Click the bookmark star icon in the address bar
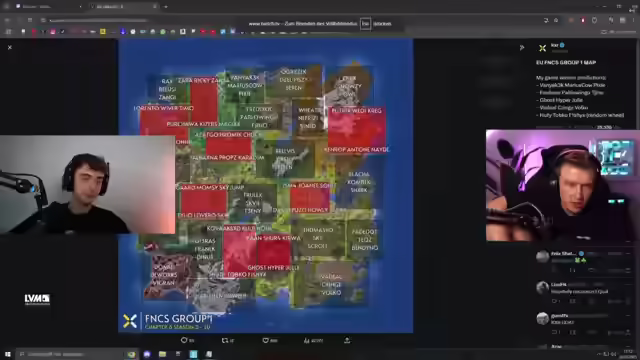This screenshot has width=640, height=360. pos(556,20)
